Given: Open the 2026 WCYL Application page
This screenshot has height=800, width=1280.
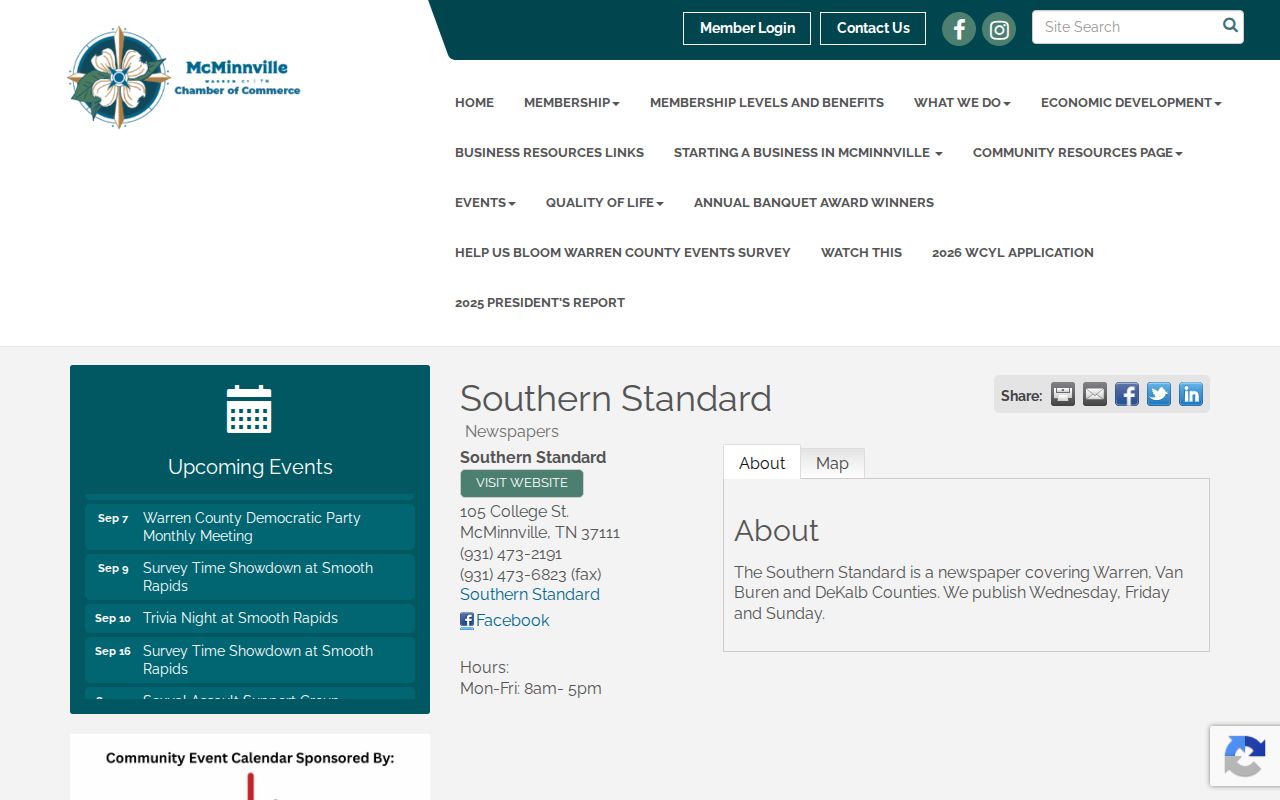Looking at the screenshot, I should pyautogui.click(x=1013, y=252).
